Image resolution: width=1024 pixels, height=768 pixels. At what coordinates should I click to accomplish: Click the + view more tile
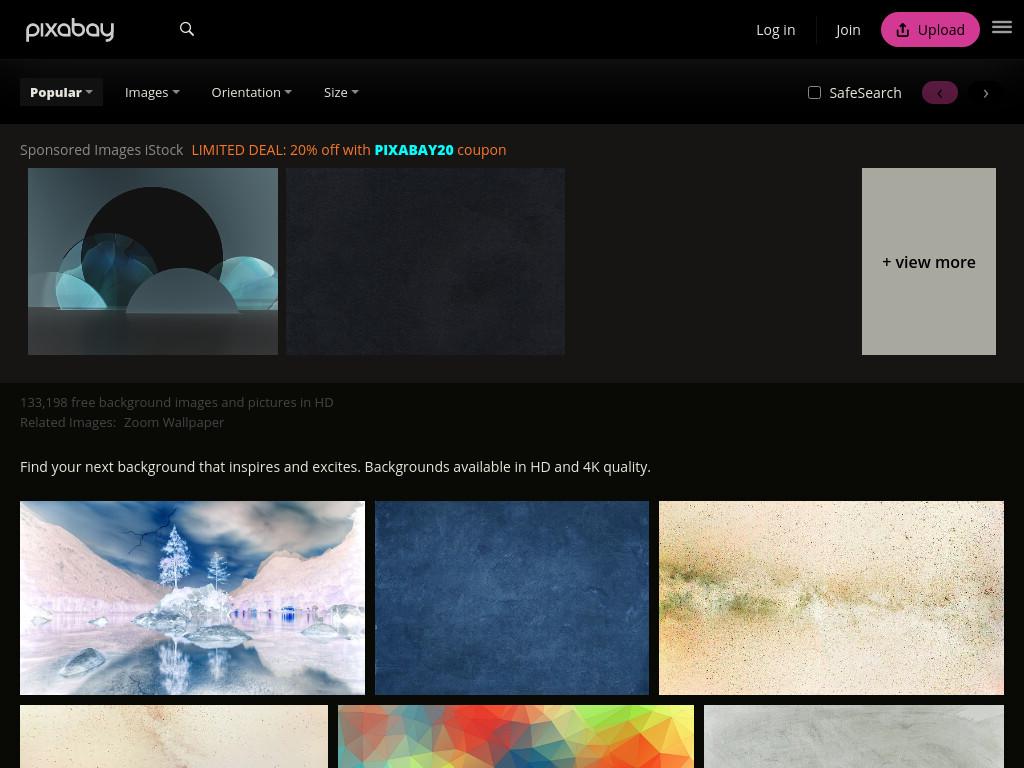pyautogui.click(x=929, y=262)
